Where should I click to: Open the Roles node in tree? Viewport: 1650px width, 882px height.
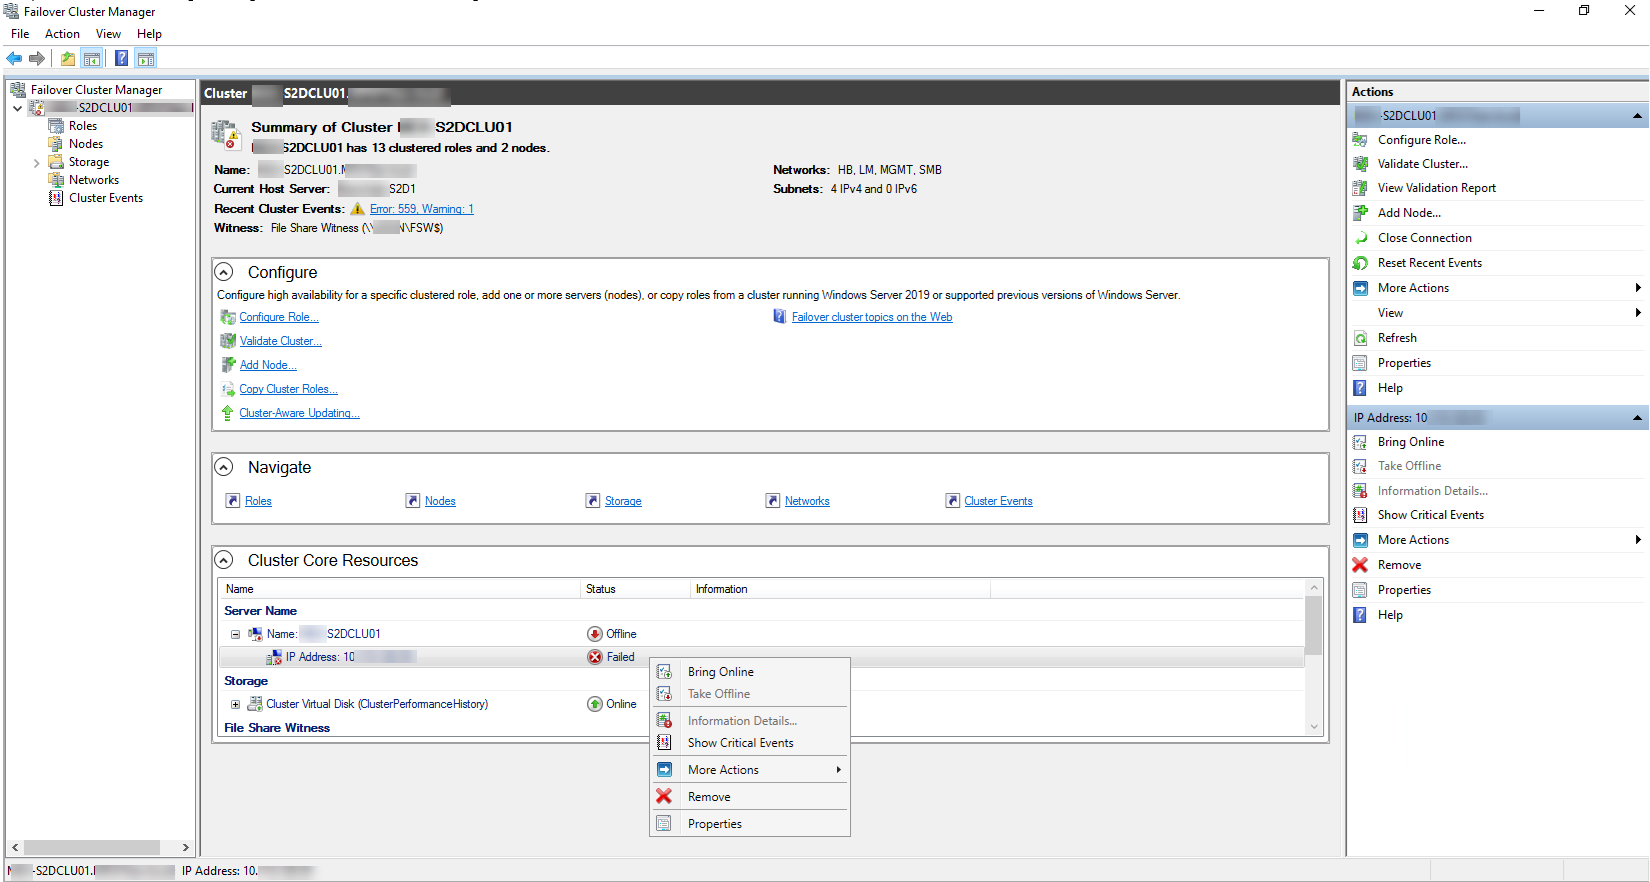coord(83,126)
